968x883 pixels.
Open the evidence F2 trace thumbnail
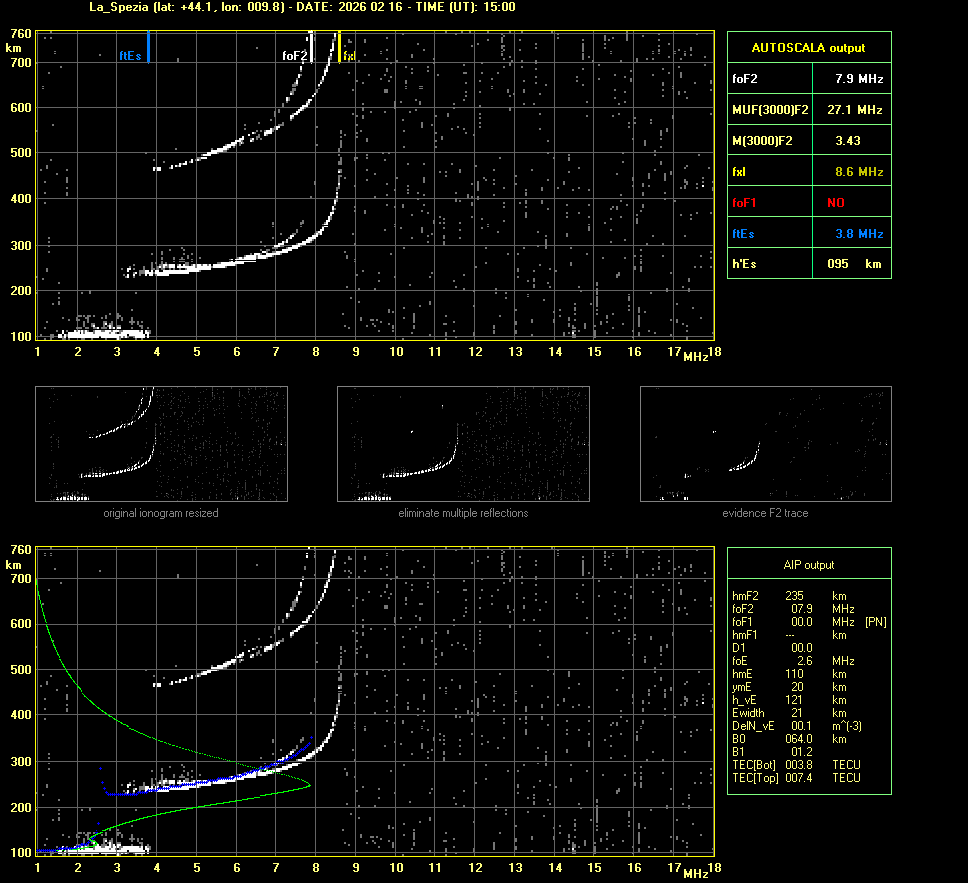click(x=765, y=444)
